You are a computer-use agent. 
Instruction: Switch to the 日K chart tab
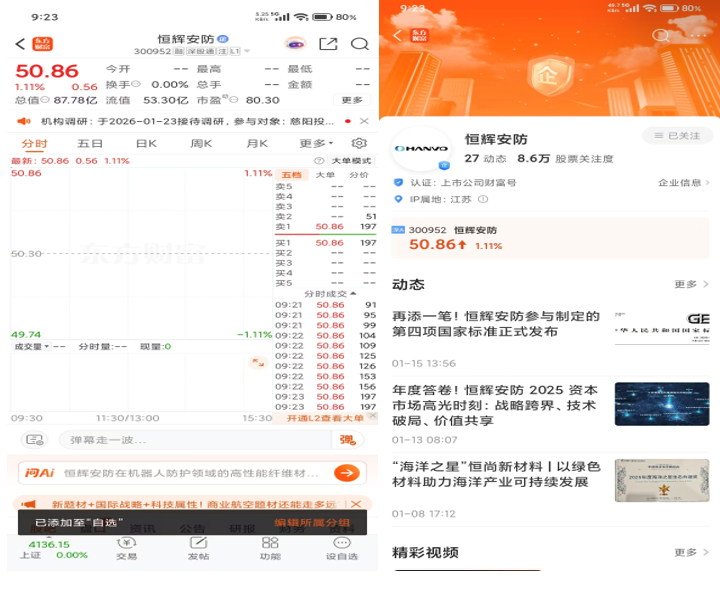point(146,144)
